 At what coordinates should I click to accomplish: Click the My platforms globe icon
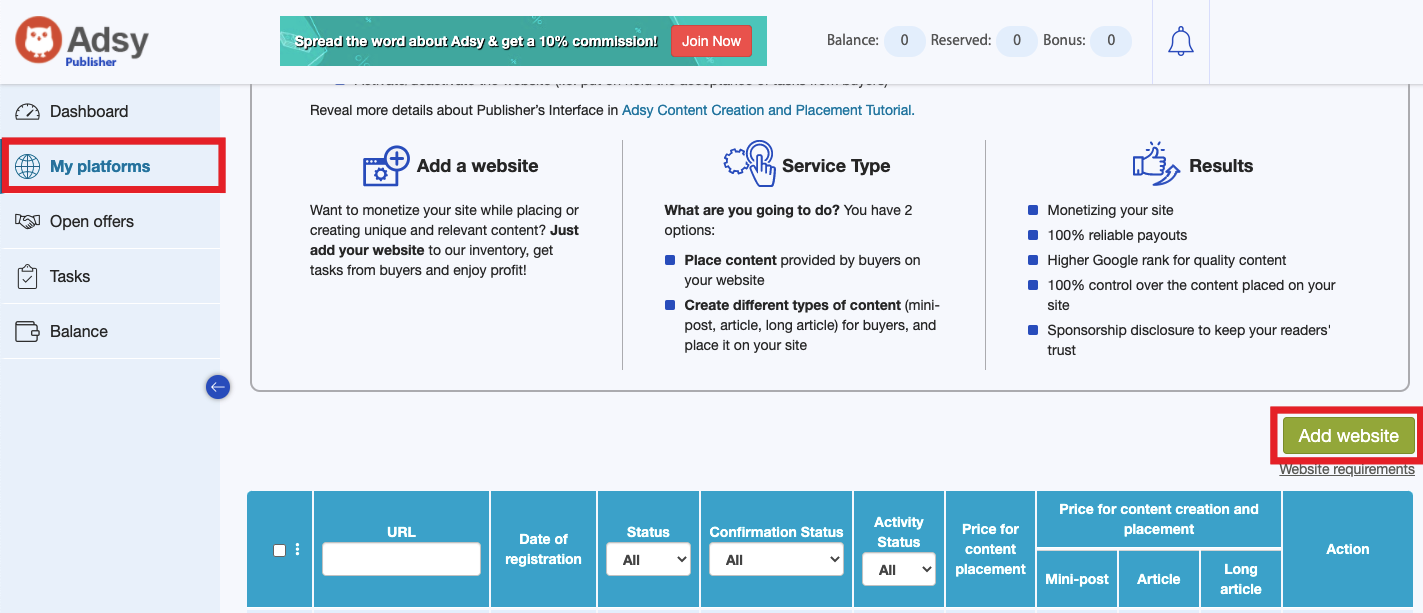(28, 166)
